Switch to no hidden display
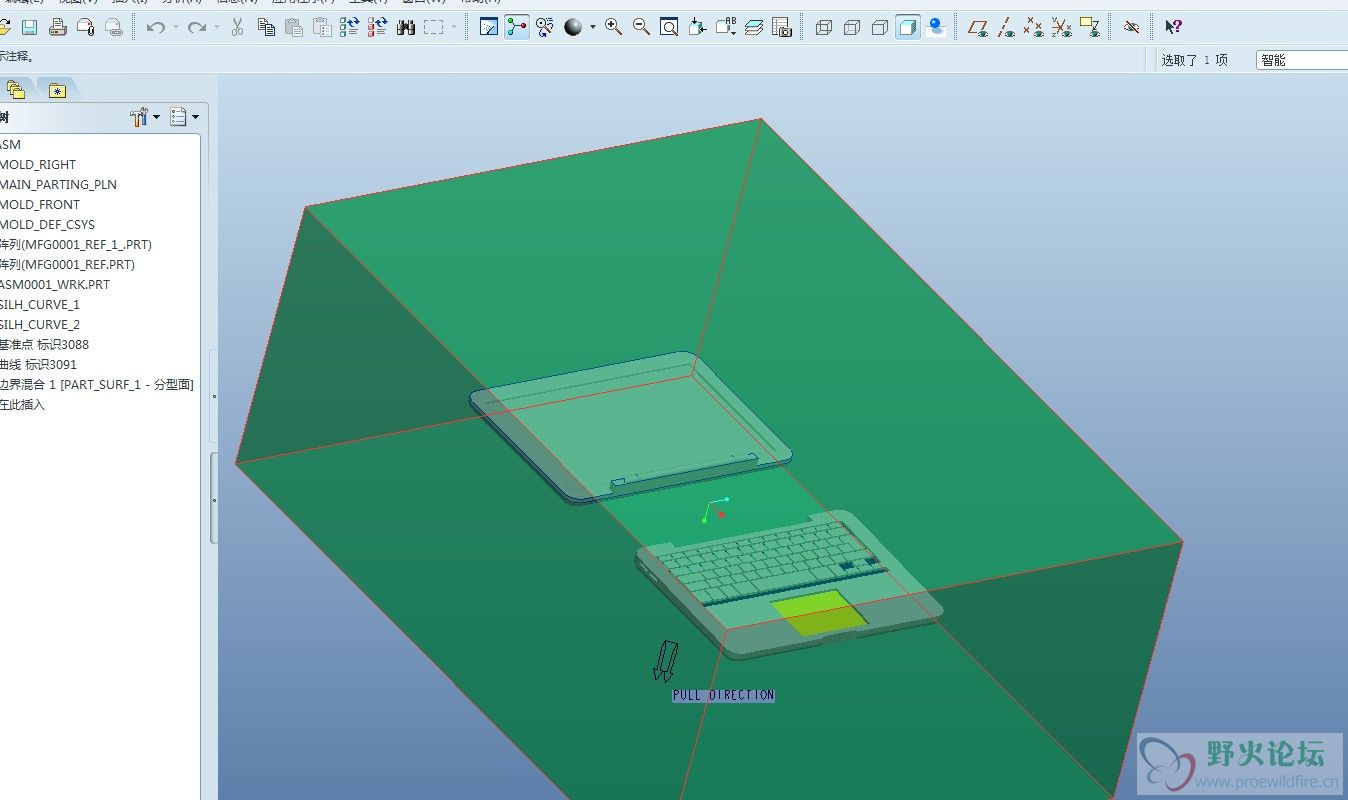Screen dimensions: 1348x800 tap(880, 28)
